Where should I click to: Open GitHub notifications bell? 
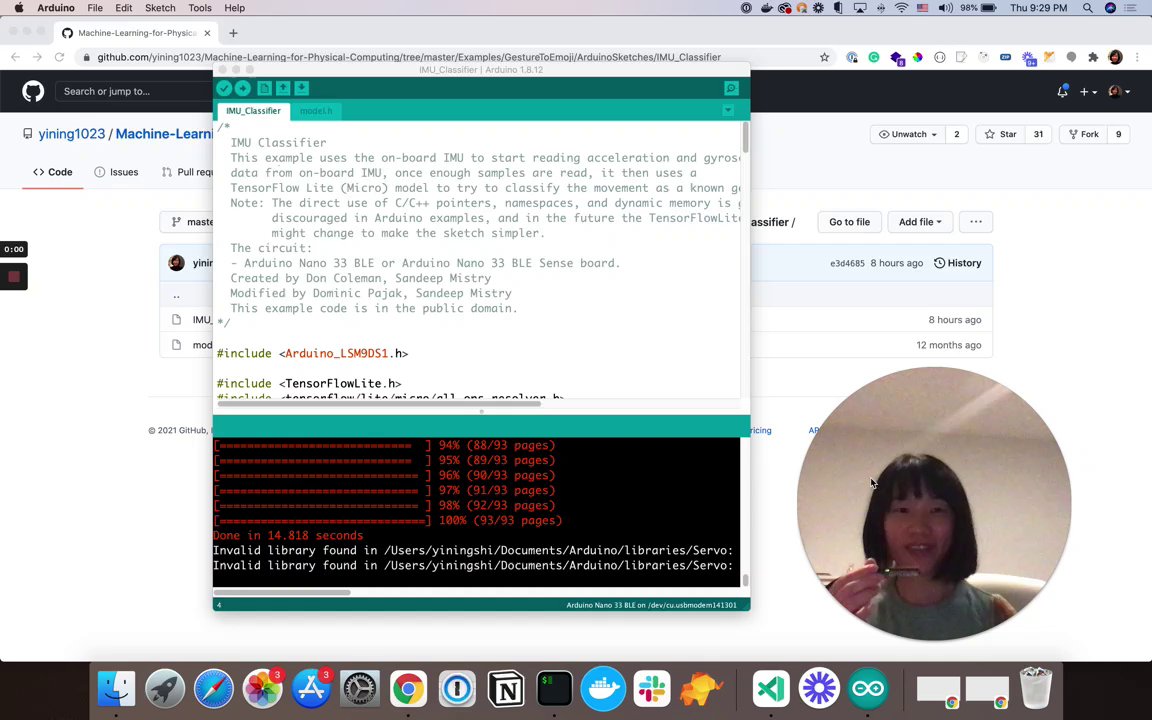[1062, 91]
